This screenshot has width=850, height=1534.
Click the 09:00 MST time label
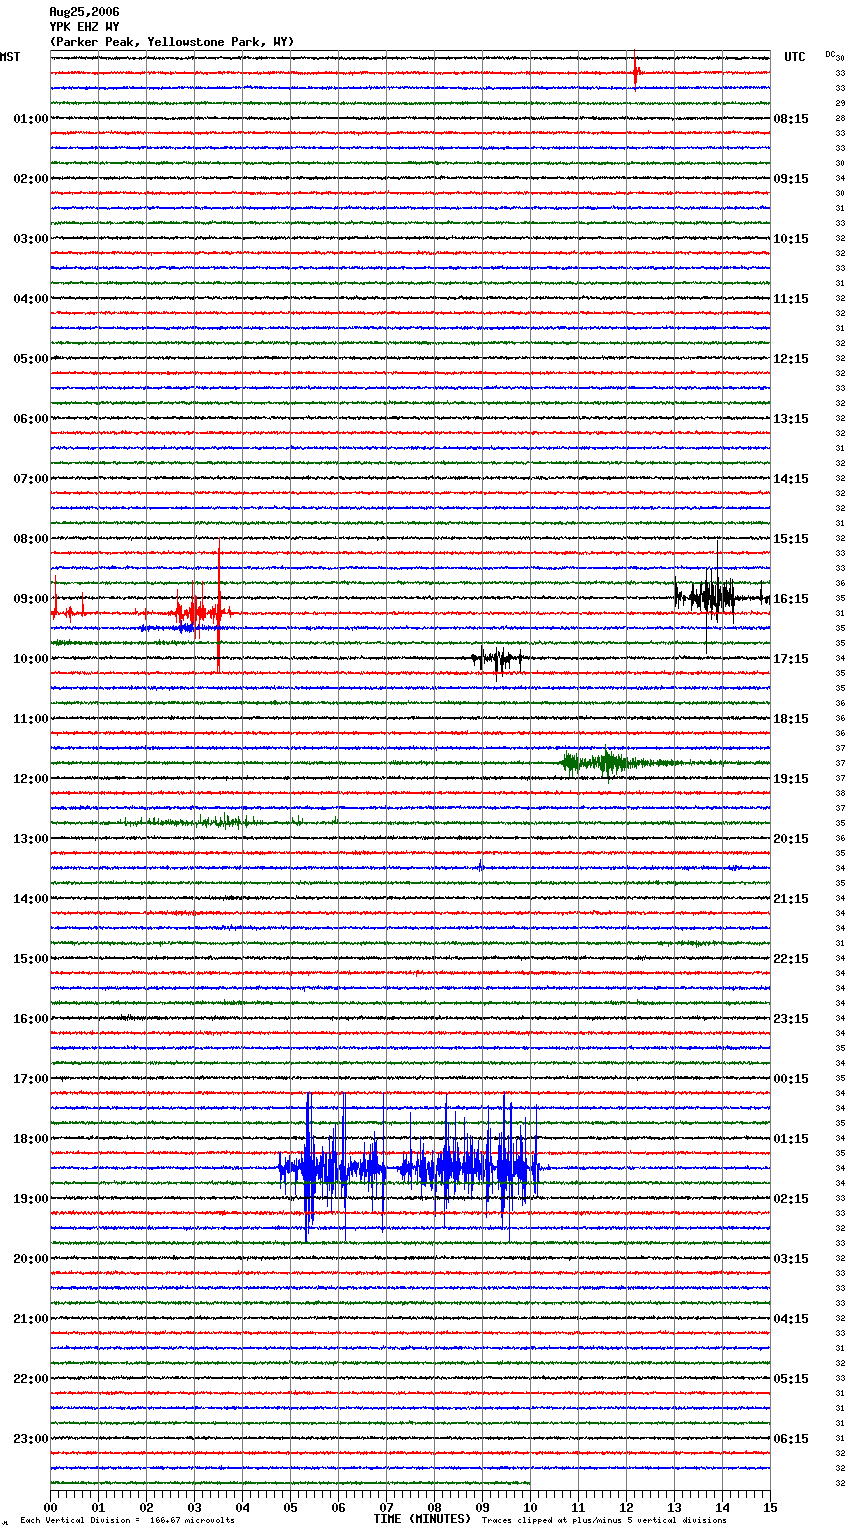pyautogui.click(x=31, y=599)
